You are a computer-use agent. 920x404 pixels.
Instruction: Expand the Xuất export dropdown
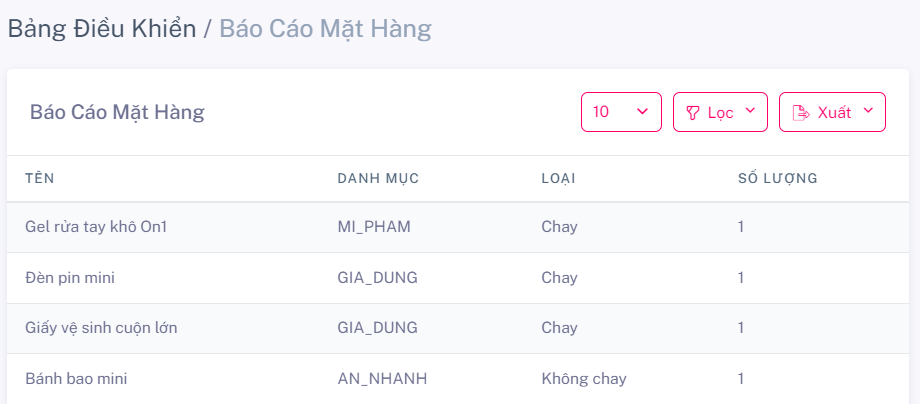click(832, 112)
